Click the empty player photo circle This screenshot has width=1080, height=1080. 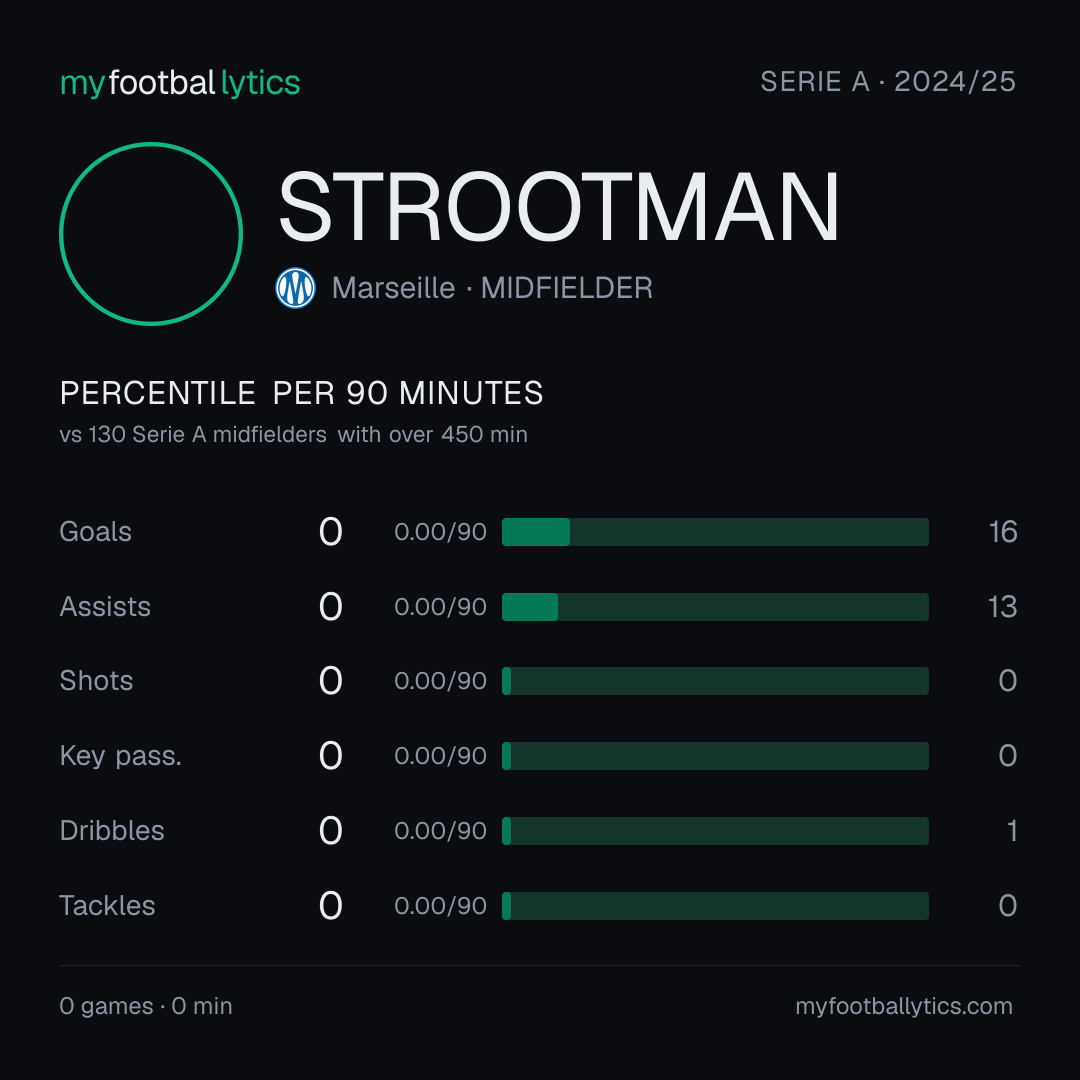151,233
